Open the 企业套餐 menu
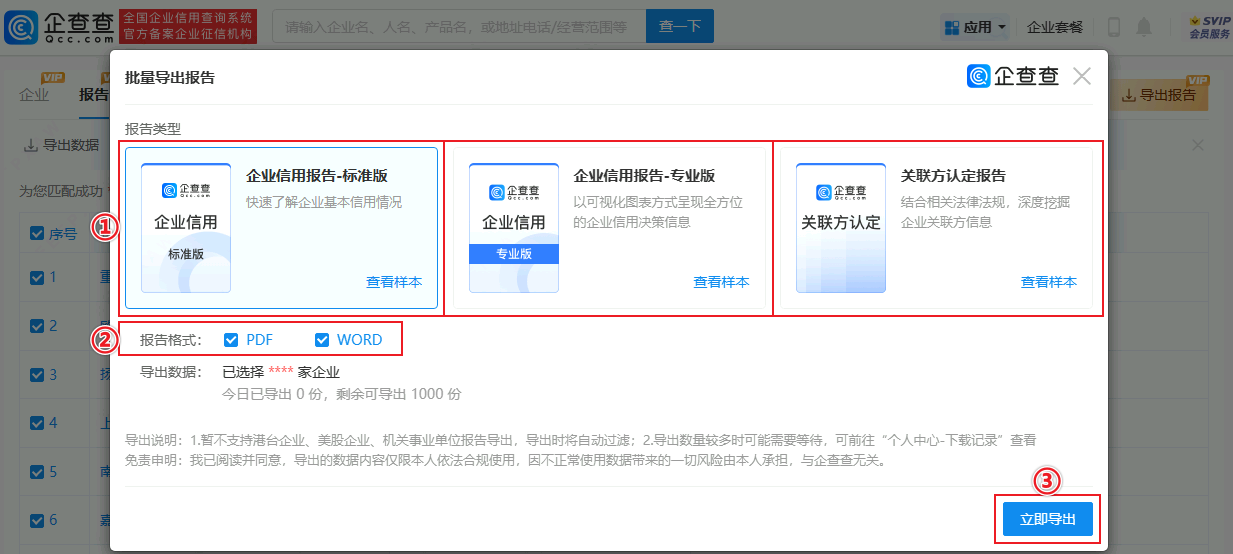 [1055, 27]
